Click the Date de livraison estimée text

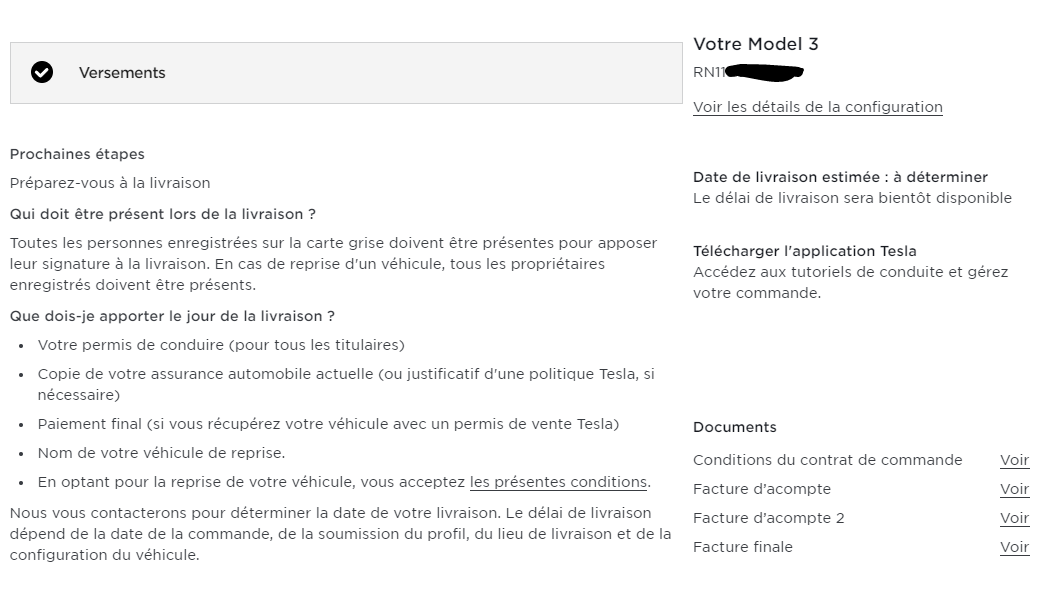point(840,178)
